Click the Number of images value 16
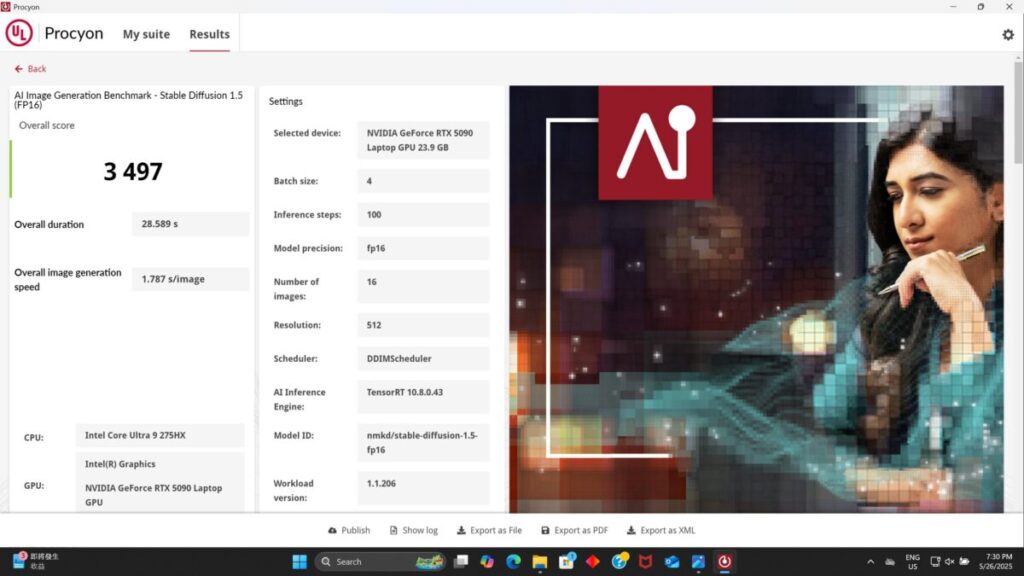Viewport: 1024px width, 576px height. [x=423, y=287]
